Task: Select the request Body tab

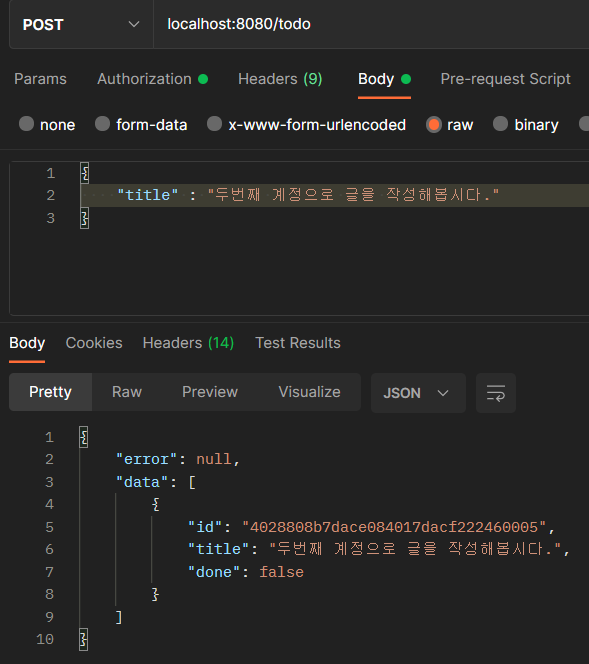Action: tap(384, 79)
